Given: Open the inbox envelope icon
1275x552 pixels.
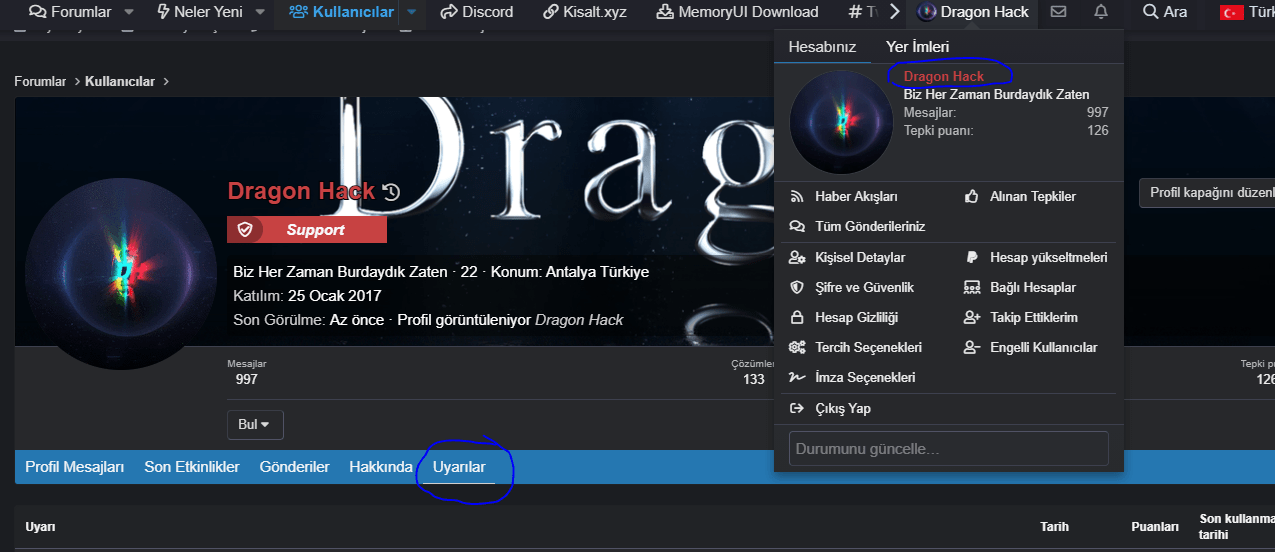Looking at the screenshot, I should 1058,13.
